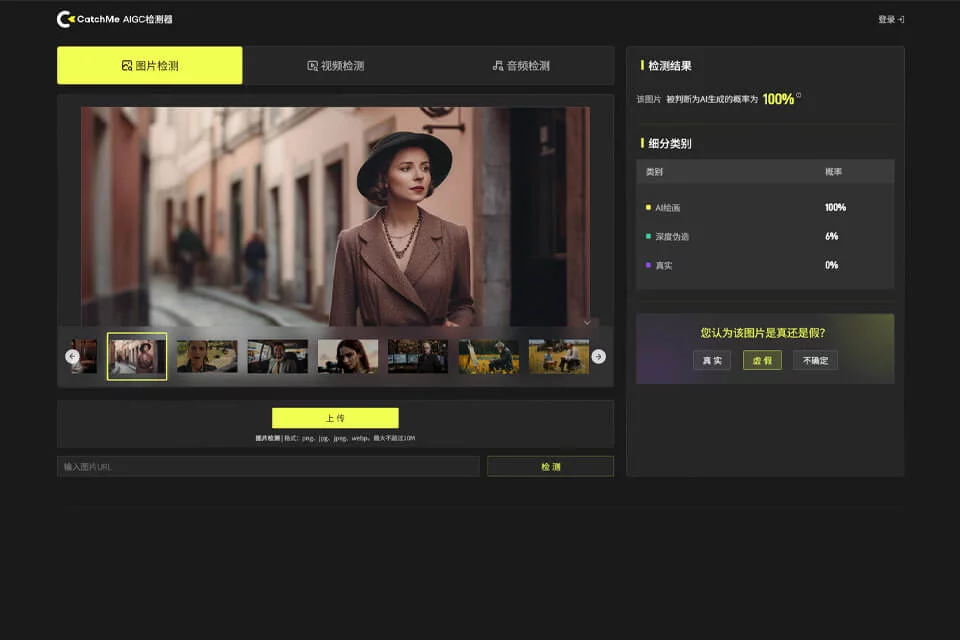The width and height of the screenshot is (960, 640).
Task: Select the man at monitors thumbnail
Action: [418, 356]
